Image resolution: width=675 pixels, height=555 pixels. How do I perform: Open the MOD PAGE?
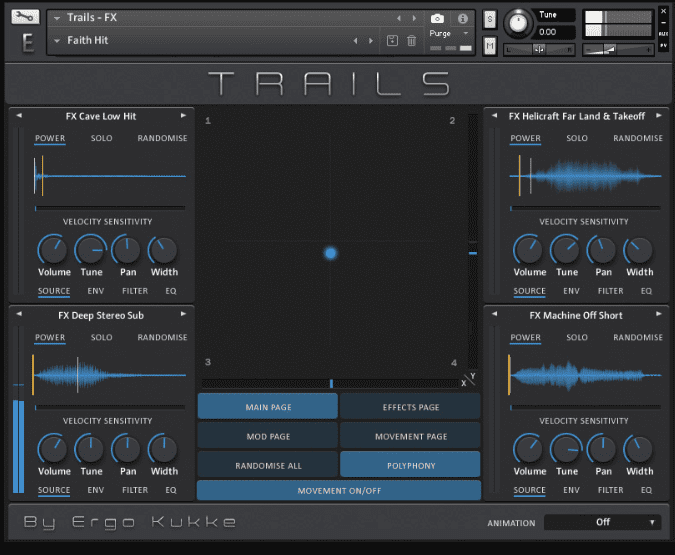268,436
